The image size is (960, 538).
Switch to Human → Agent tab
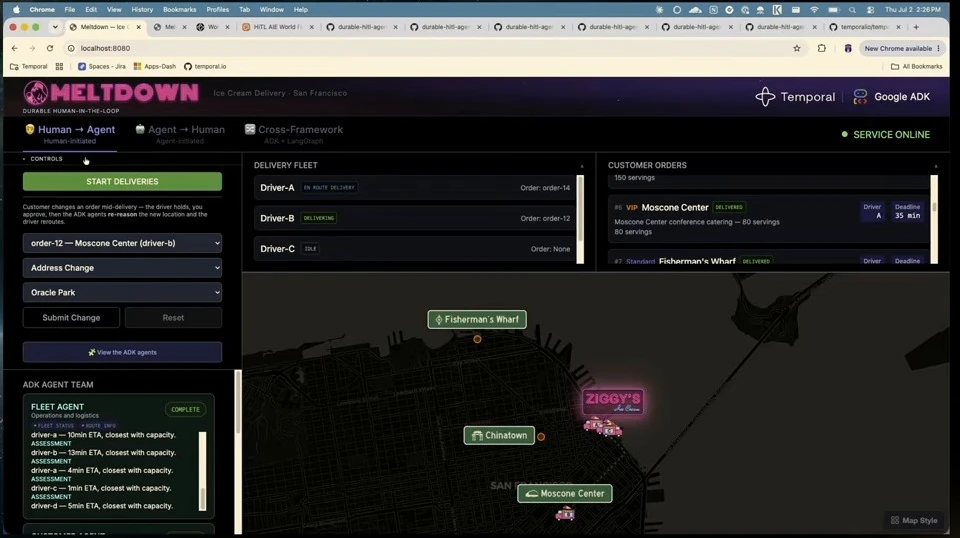coord(70,134)
